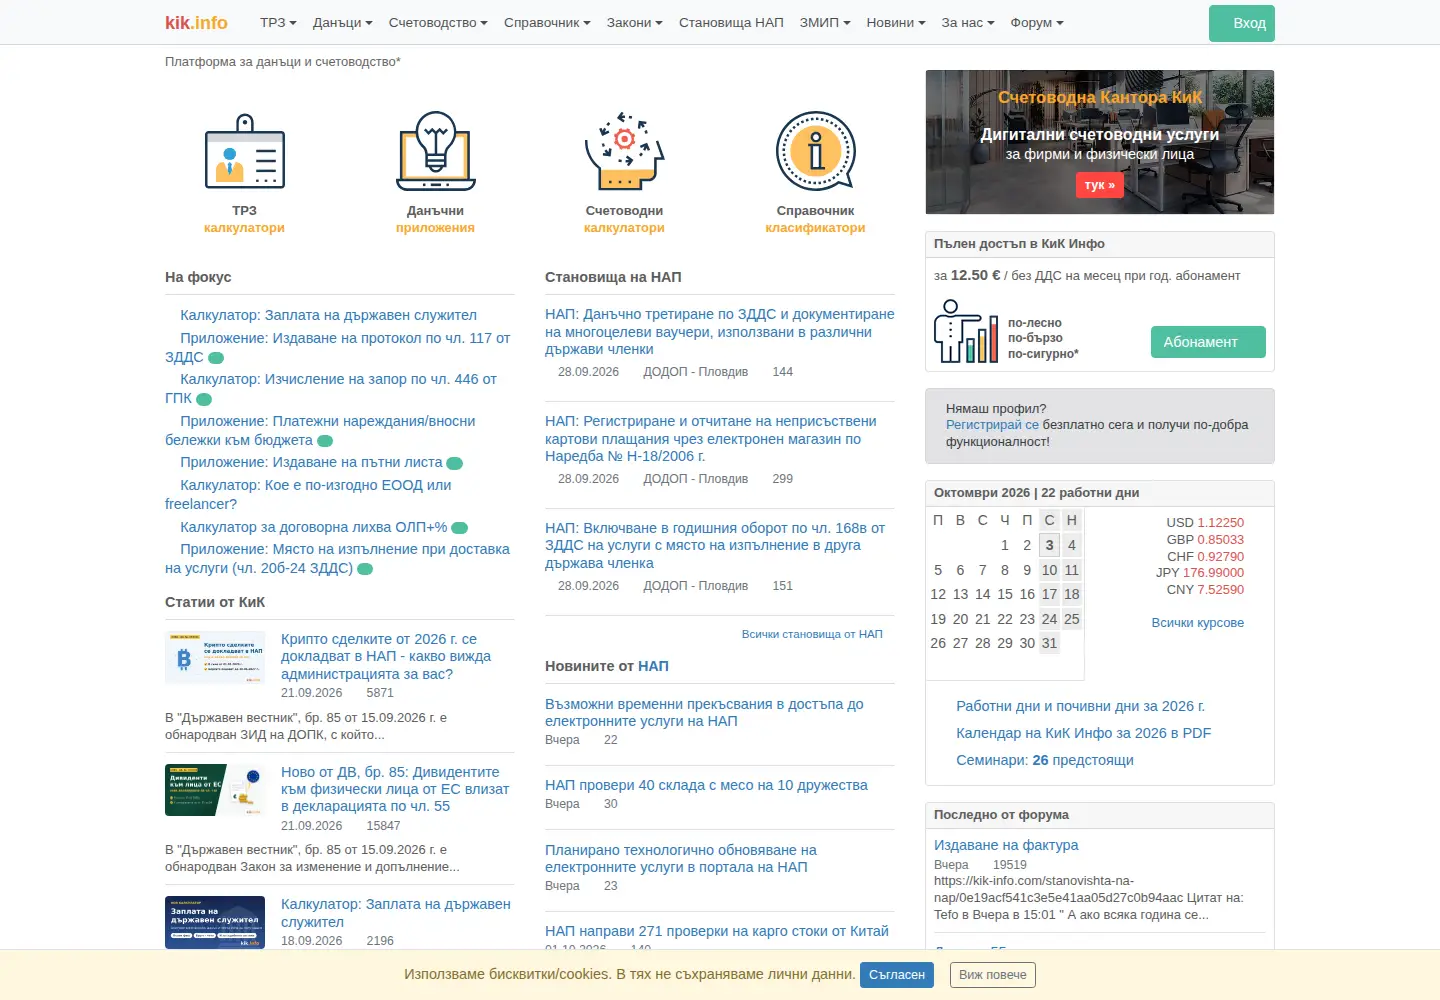This screenshot has height=1000, width=1440.
Task: Click the crypto article thumbnail image
Action: 215,658
